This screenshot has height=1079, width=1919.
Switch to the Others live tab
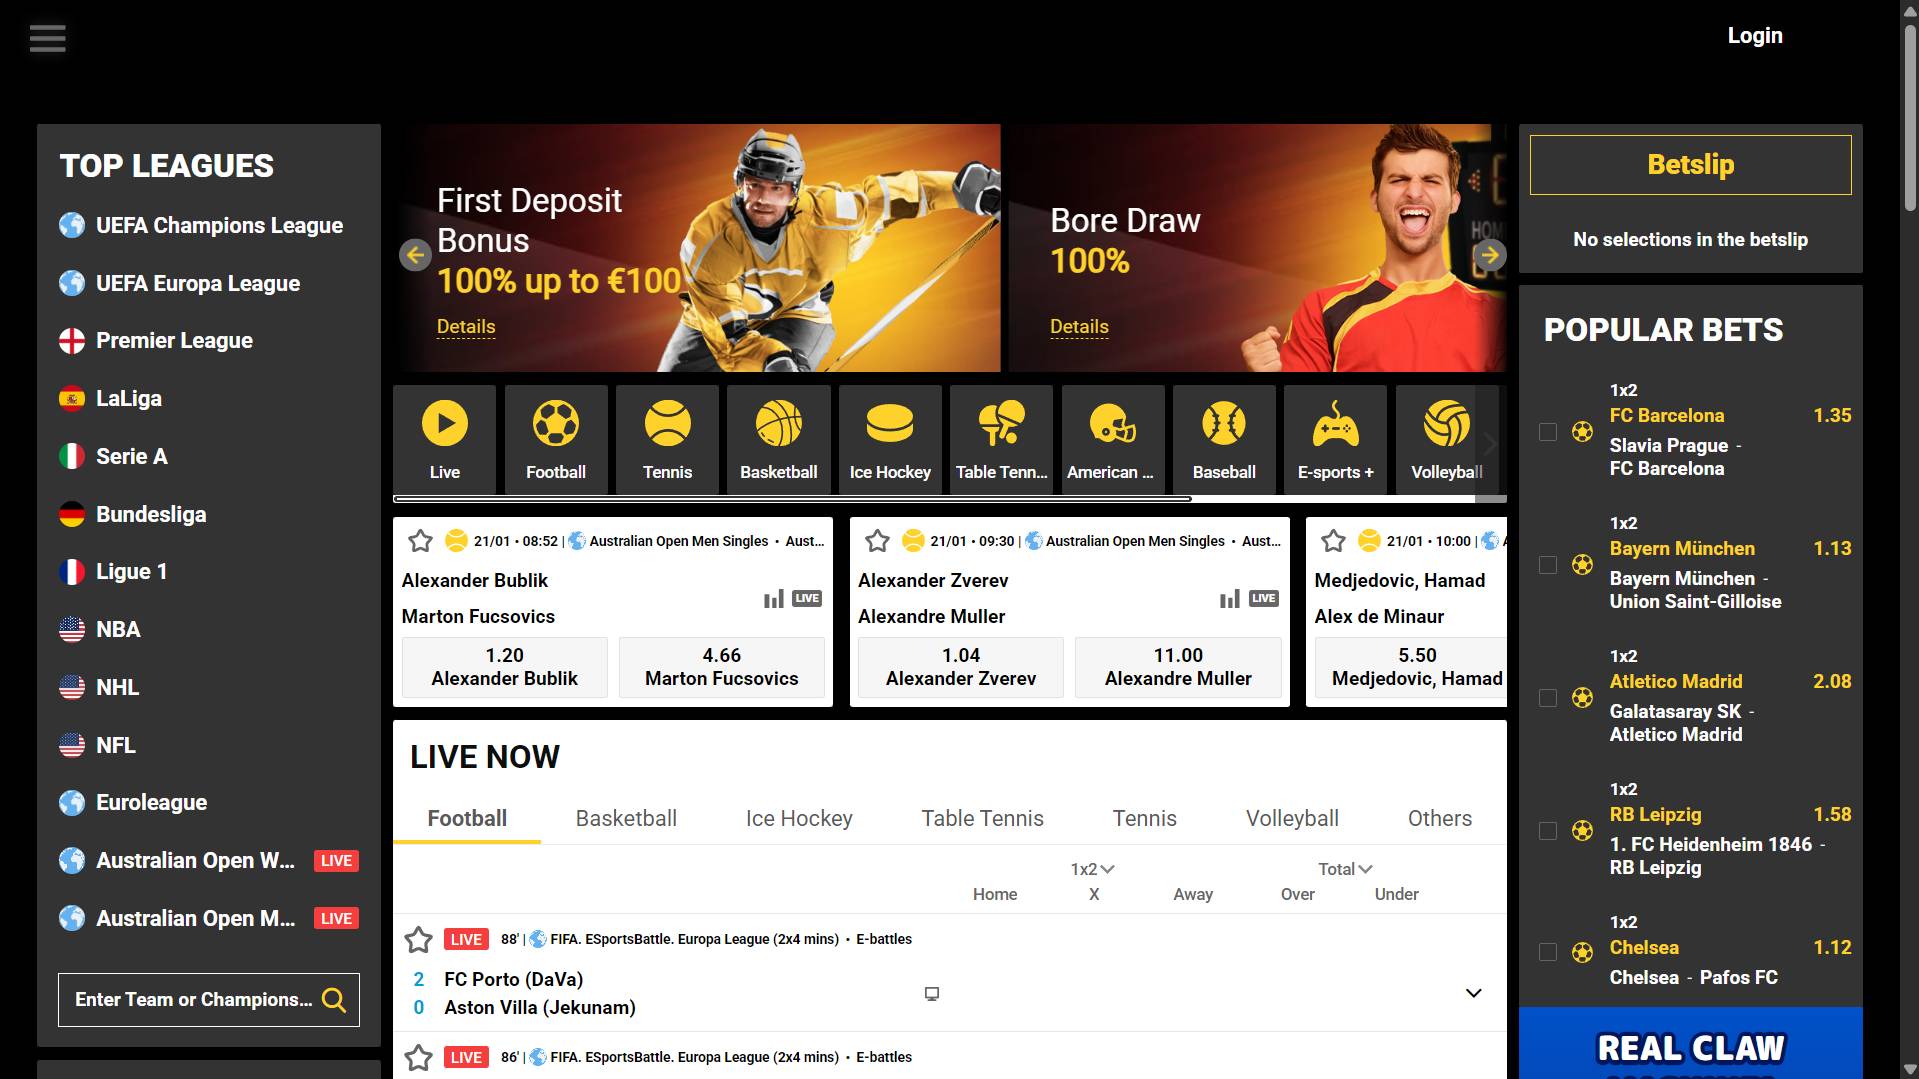click(x=1439, y=818)
